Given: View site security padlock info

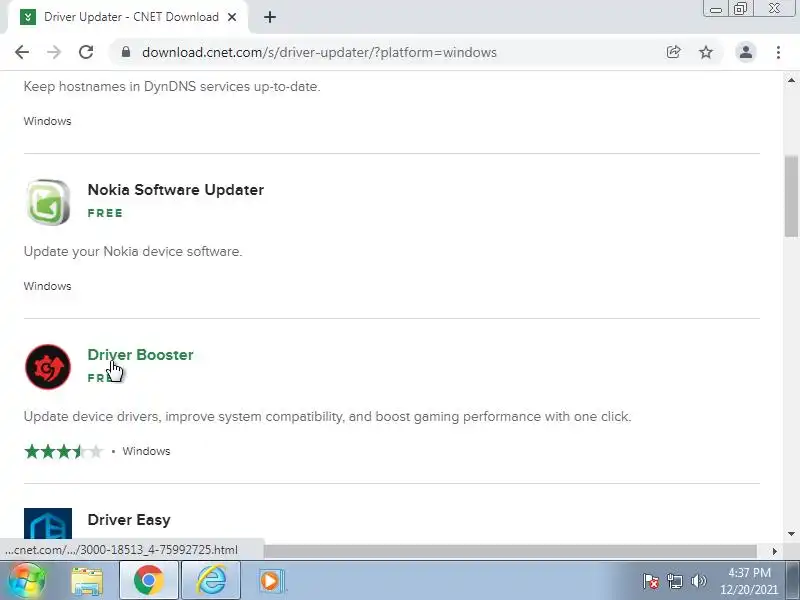Looking at the screenshot, I should (x=126, y=52).
